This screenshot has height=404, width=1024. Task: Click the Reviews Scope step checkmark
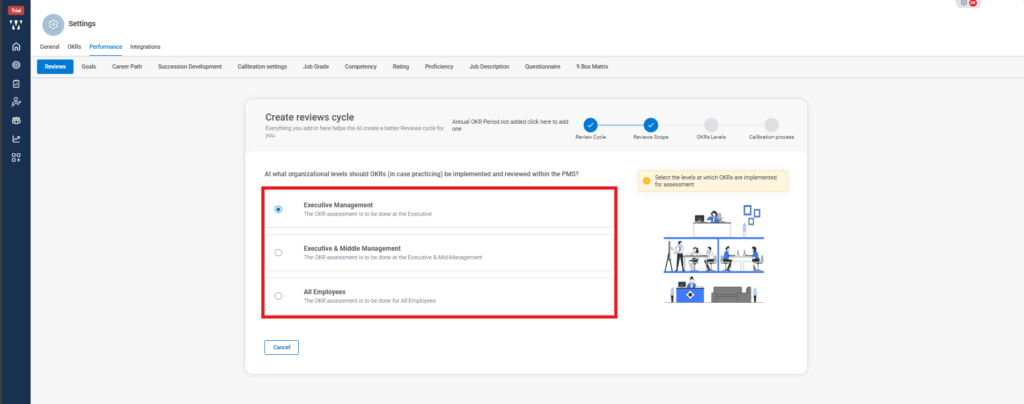point(650,125)
